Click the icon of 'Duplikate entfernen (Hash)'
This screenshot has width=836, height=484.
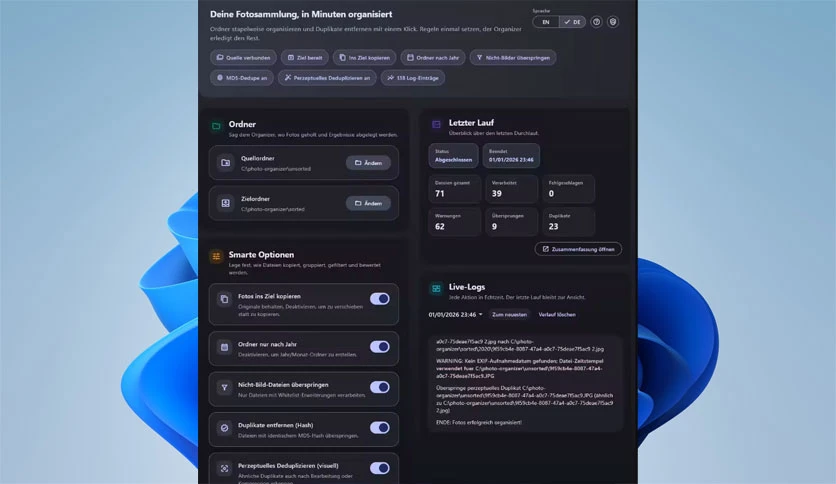pyautogui.click(x=224, y=428)
